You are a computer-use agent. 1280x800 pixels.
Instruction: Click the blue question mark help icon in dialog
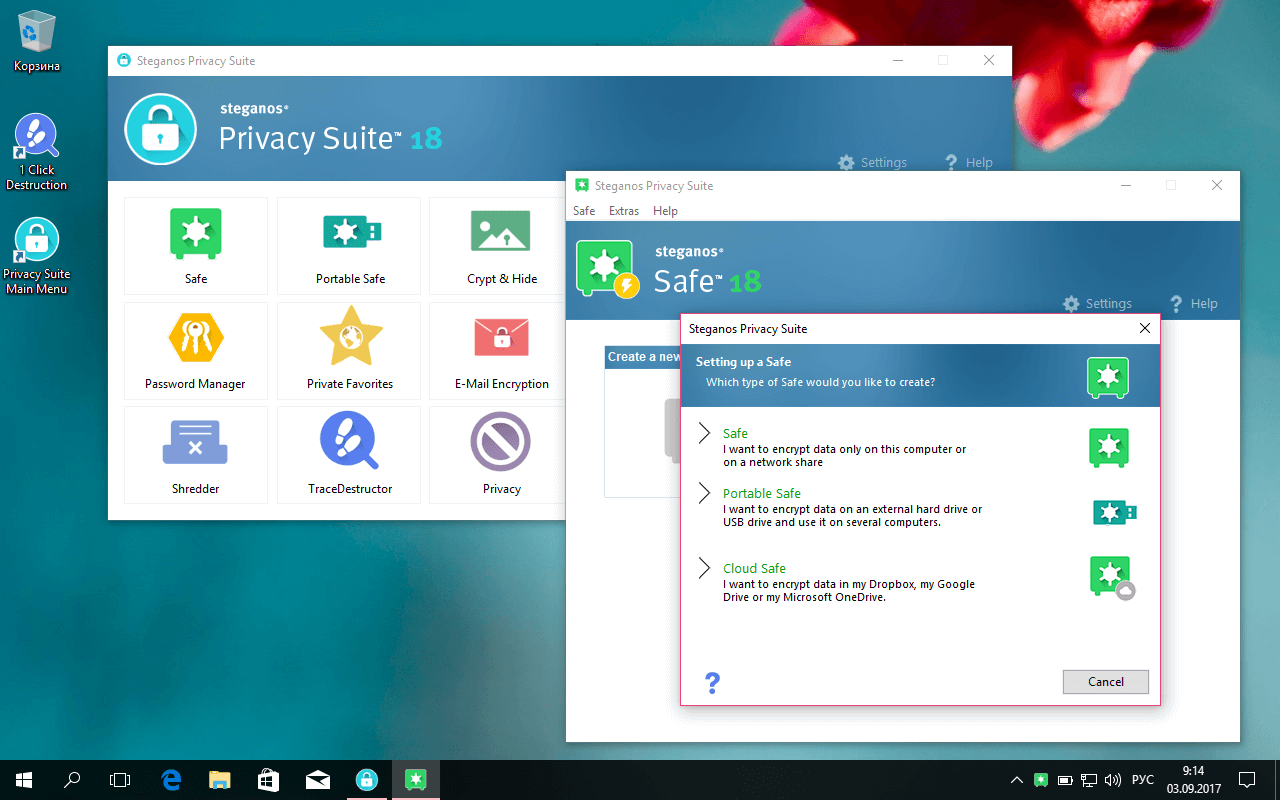712,683
